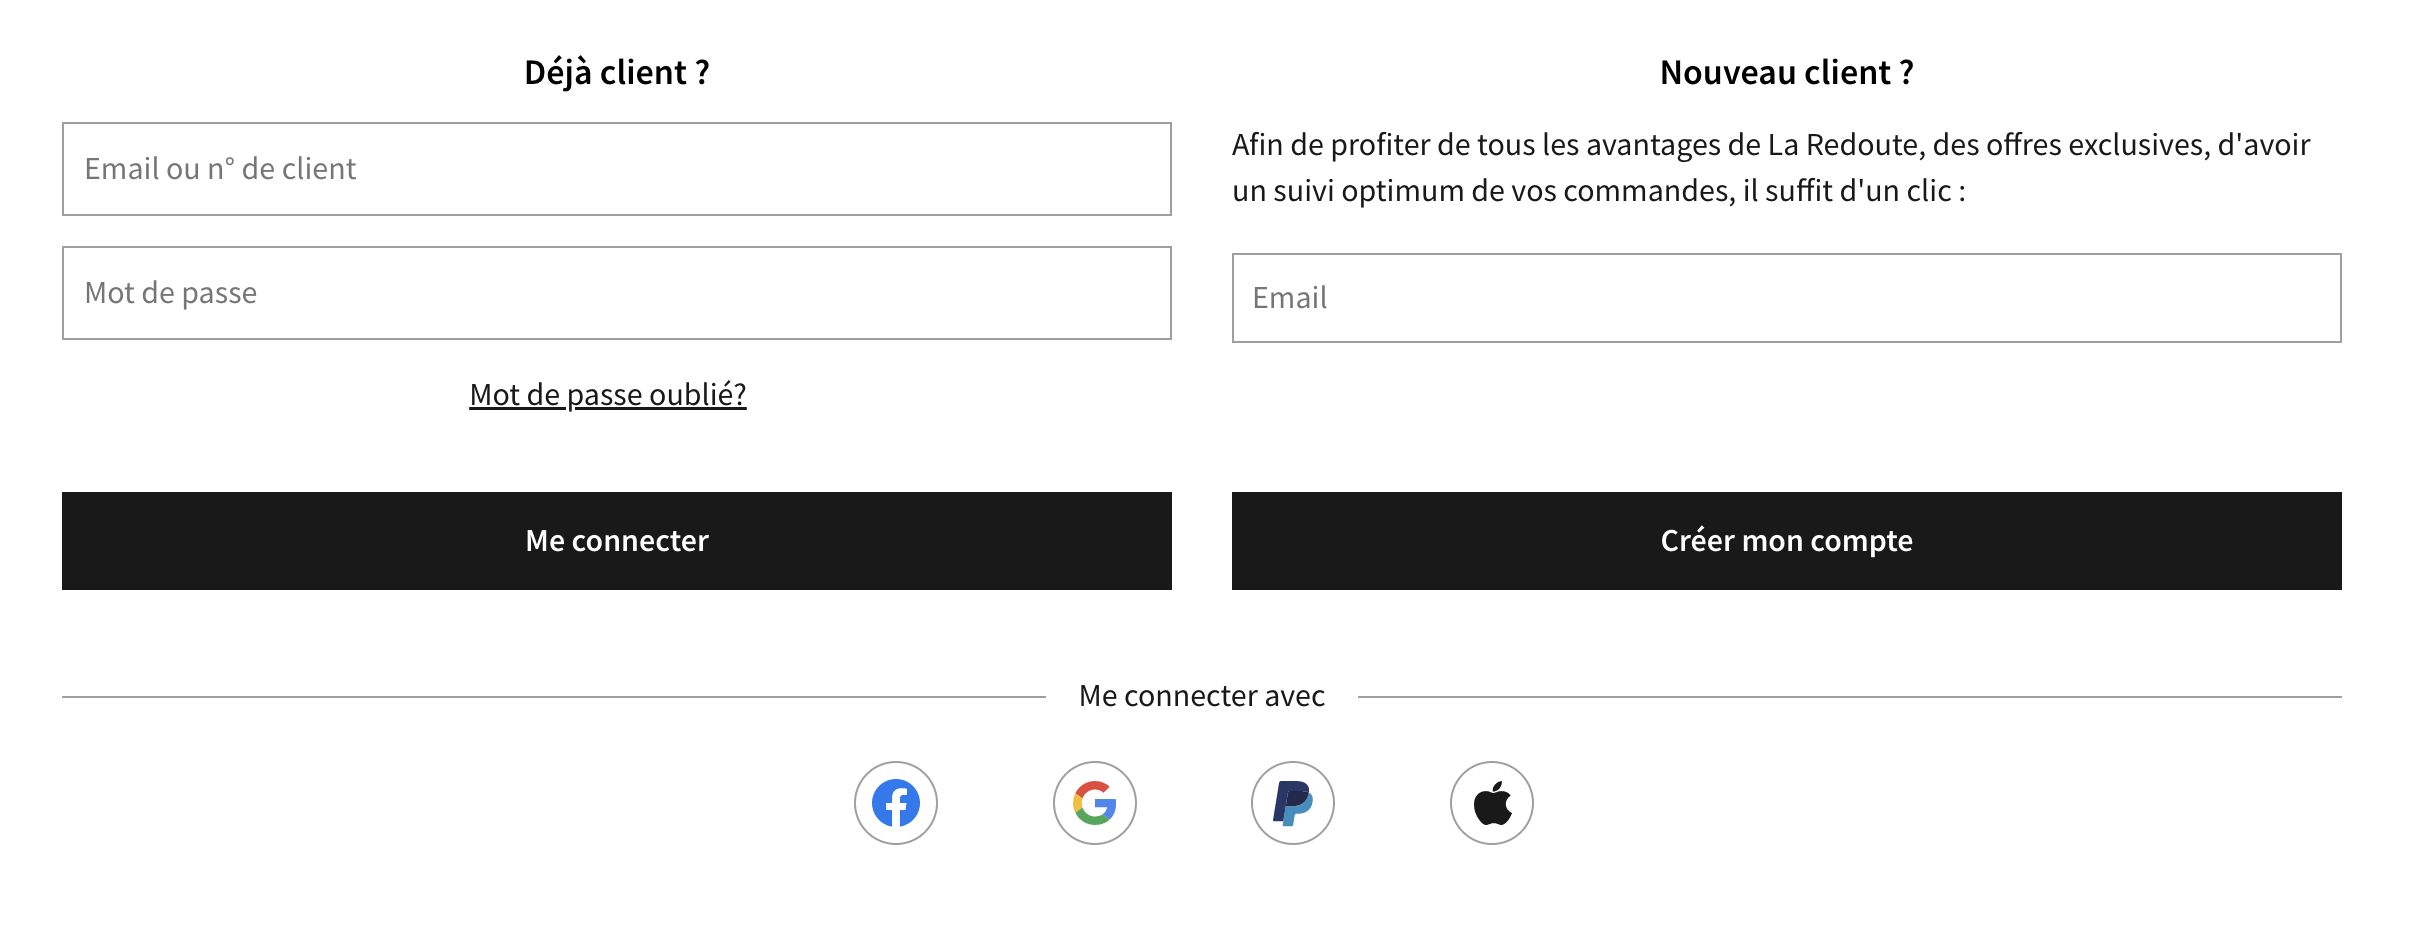
Task: Focus the new client Email field
Action: 1786,298
